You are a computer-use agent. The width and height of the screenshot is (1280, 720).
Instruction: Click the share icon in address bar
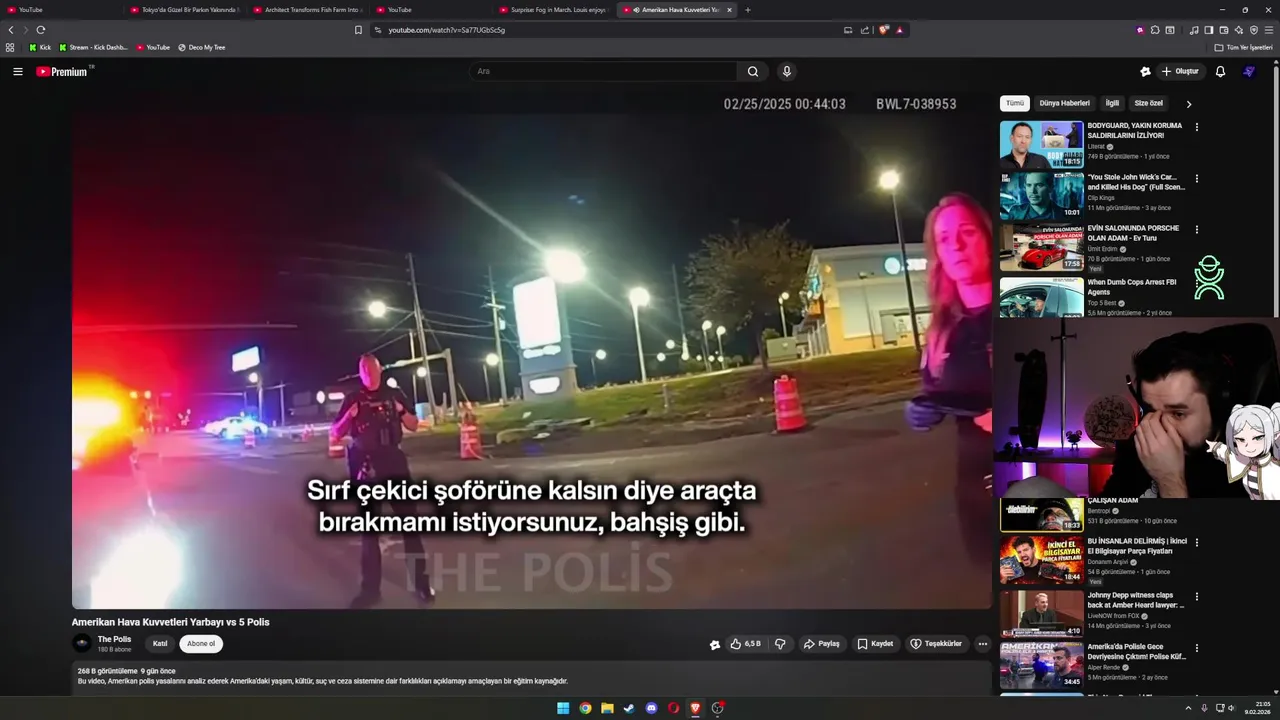(x=865, y=30)
